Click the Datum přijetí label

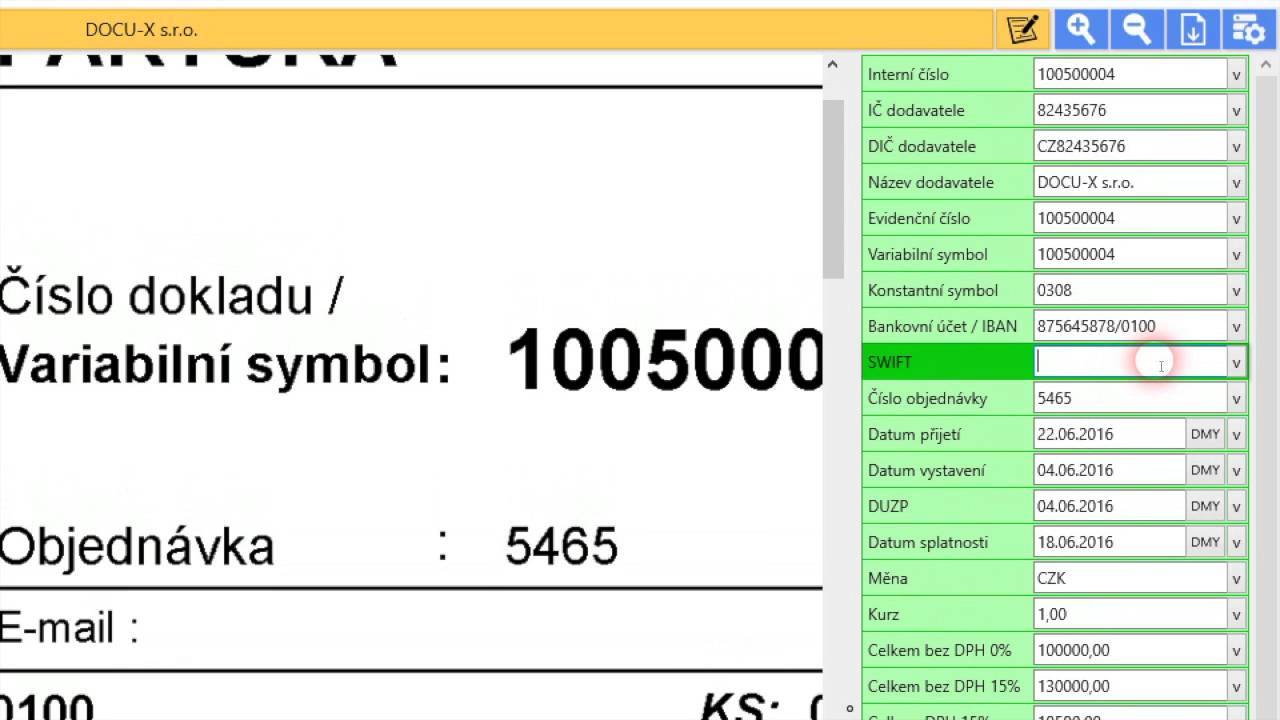[914, 435]
